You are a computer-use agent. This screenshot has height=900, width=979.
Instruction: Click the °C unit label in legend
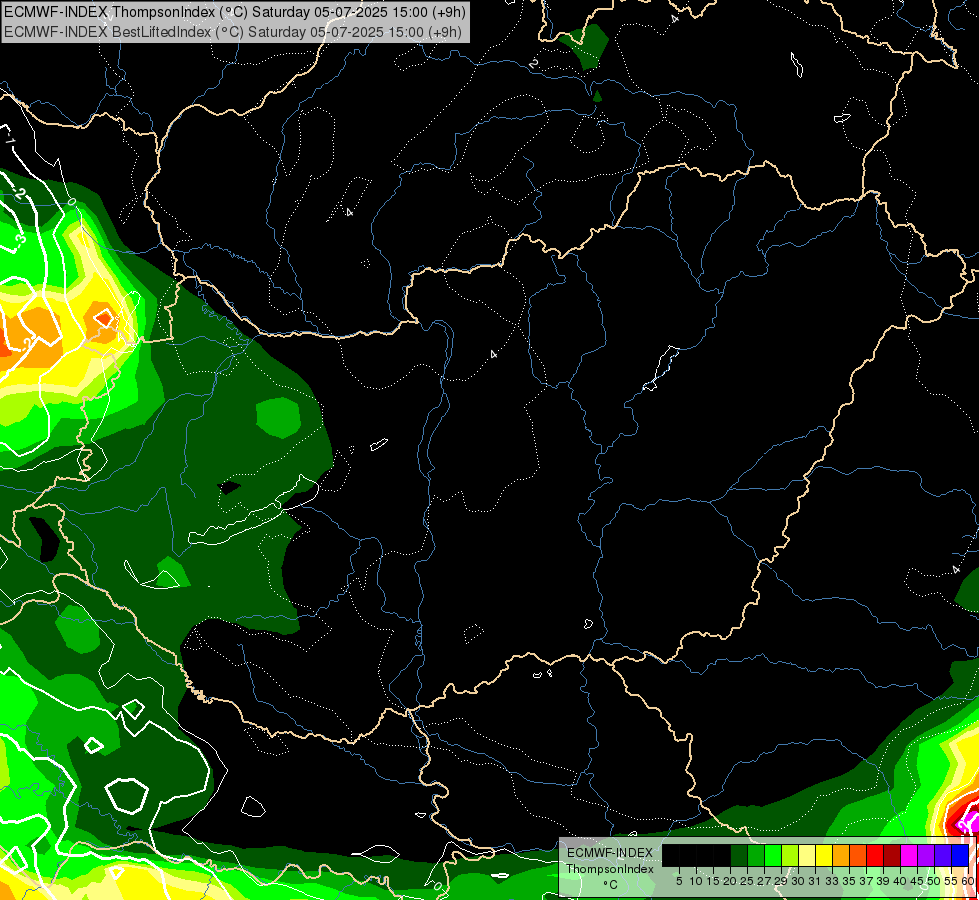(611, 885)
